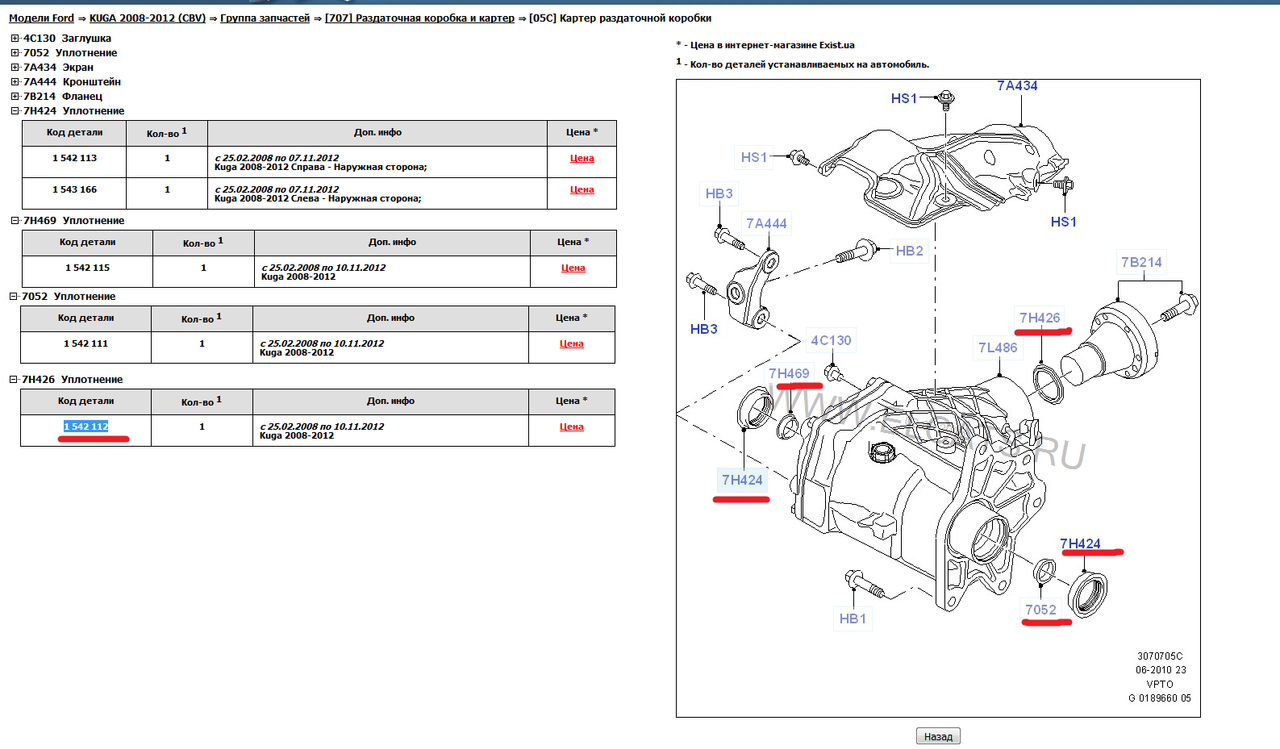
Task: Expand the 7B214 Фланец tree node
Action: [x=15, y=96]
